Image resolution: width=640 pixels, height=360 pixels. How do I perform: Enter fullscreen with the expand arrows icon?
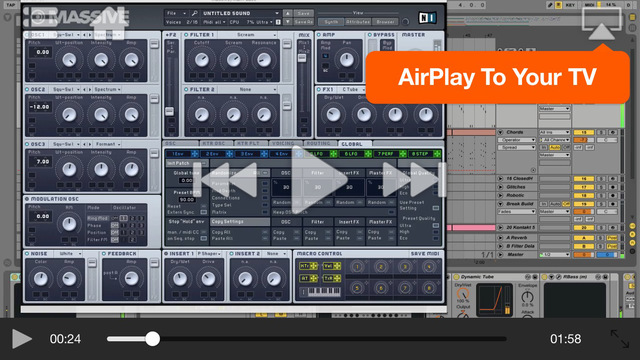pos(620,339)
